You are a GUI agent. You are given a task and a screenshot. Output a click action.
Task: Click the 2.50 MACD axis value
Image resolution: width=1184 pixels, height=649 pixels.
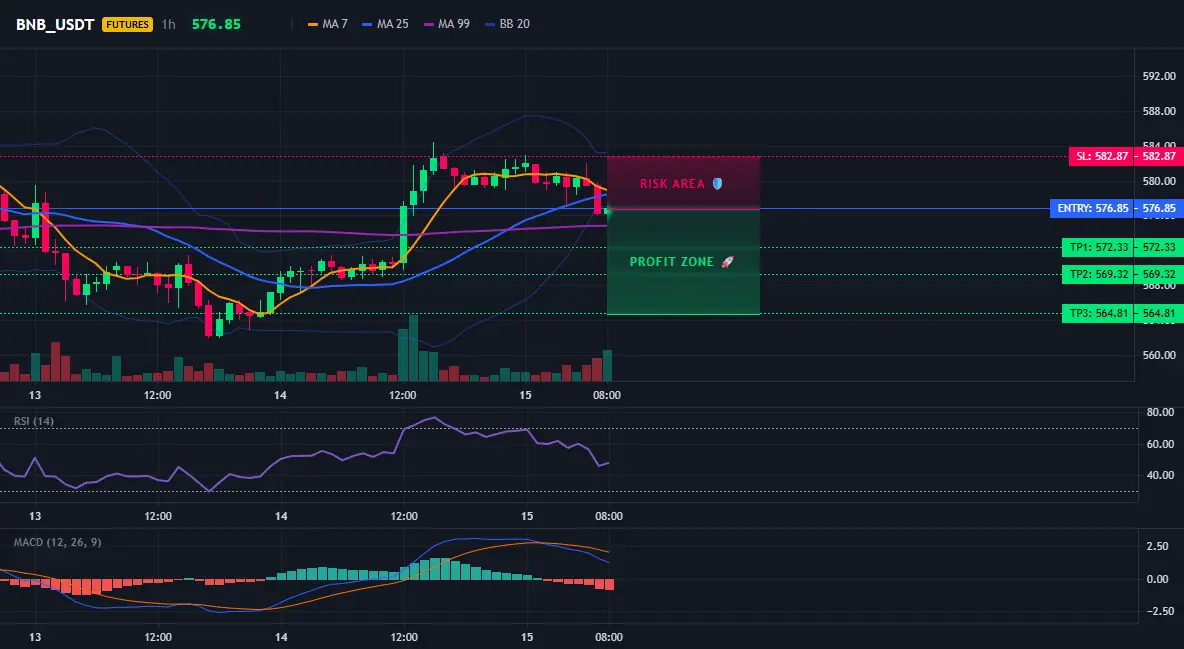tap(1157, 546)
